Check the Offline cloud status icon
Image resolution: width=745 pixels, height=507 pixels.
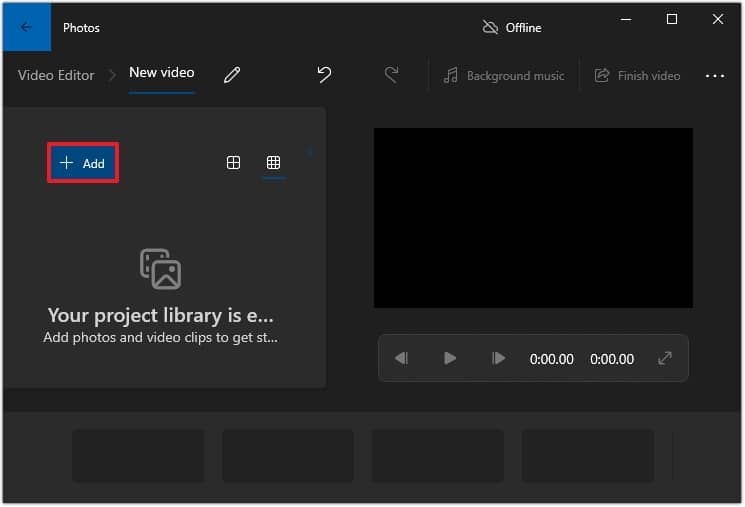click(x=490, y=28)
